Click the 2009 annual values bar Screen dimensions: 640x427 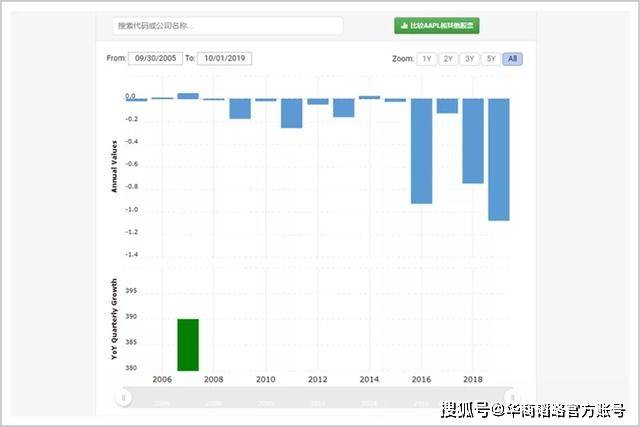coord(240,108)
